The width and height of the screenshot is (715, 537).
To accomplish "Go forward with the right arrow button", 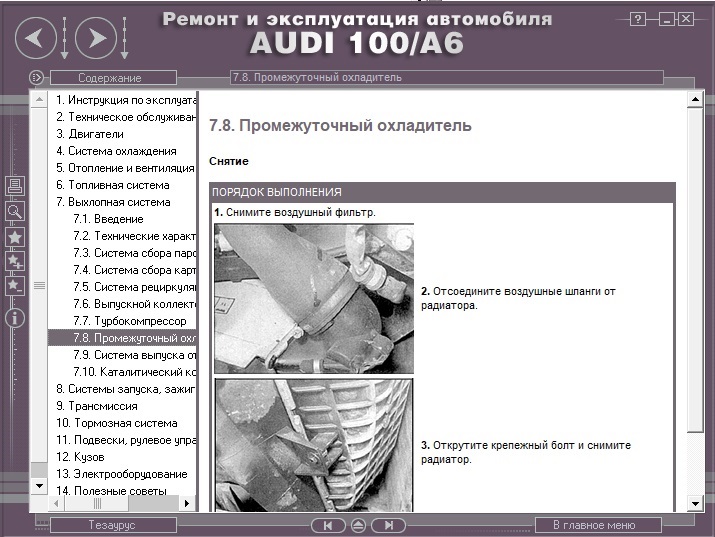I will 96,38.
